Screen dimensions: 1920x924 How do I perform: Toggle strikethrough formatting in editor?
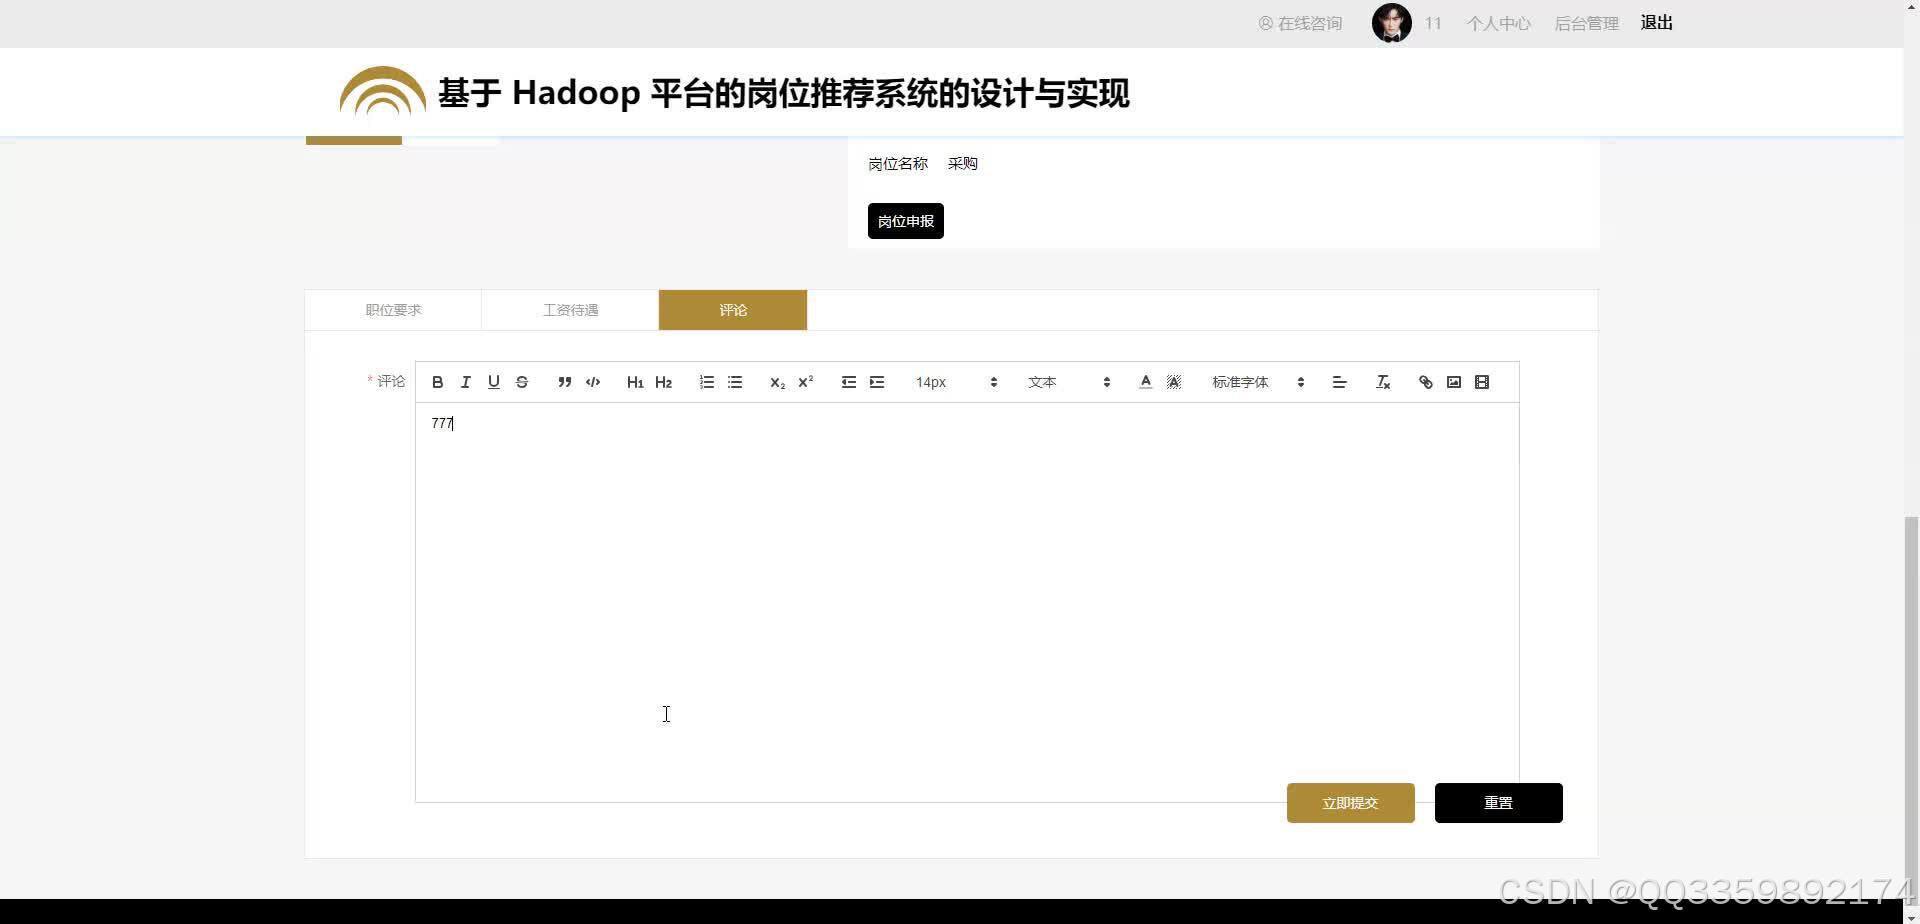521,382
